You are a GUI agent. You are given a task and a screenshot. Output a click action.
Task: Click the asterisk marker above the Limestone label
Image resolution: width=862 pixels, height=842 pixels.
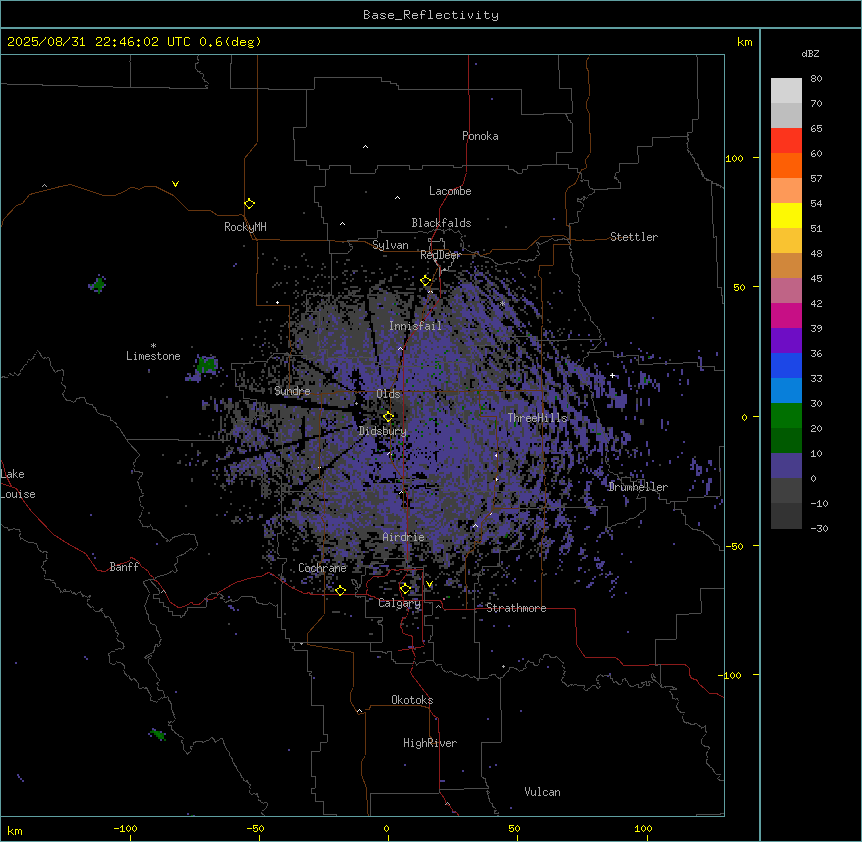(153, 346)
